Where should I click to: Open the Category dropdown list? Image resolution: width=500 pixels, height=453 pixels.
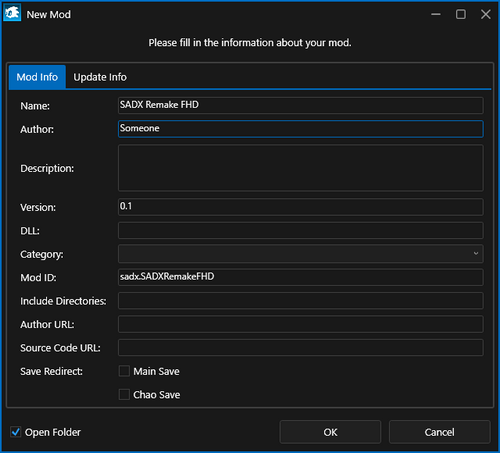coord(301,254)
